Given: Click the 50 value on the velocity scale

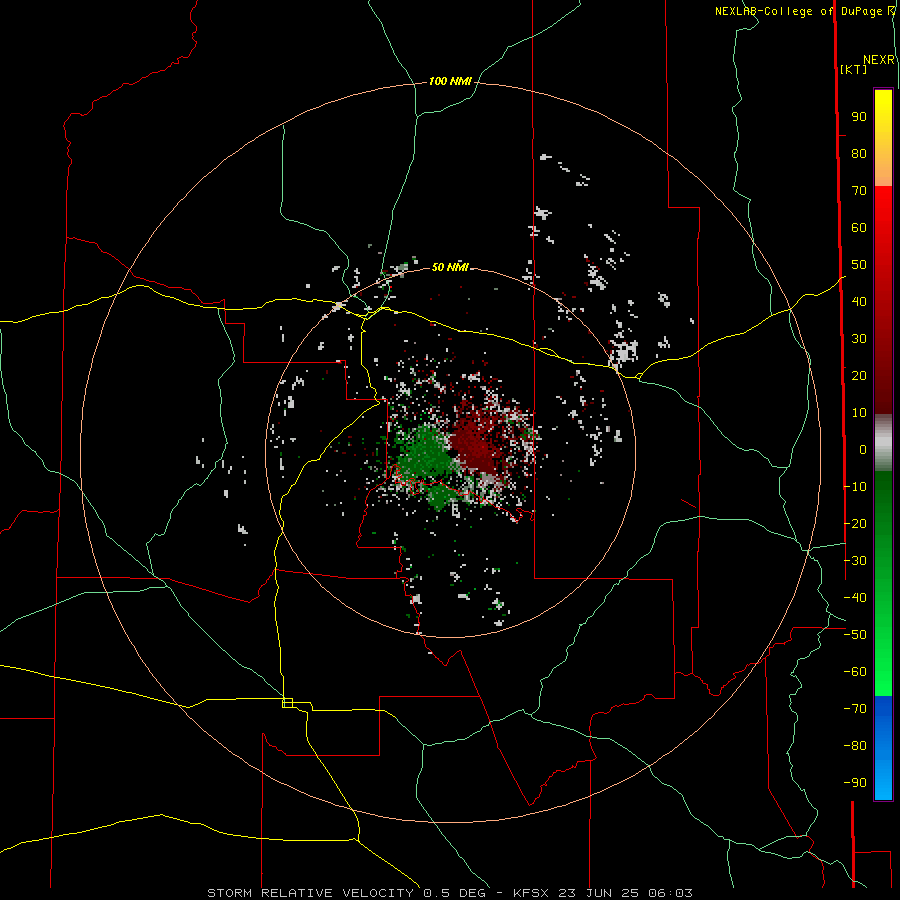Looking at the screenshot, I should coord(859,265).
